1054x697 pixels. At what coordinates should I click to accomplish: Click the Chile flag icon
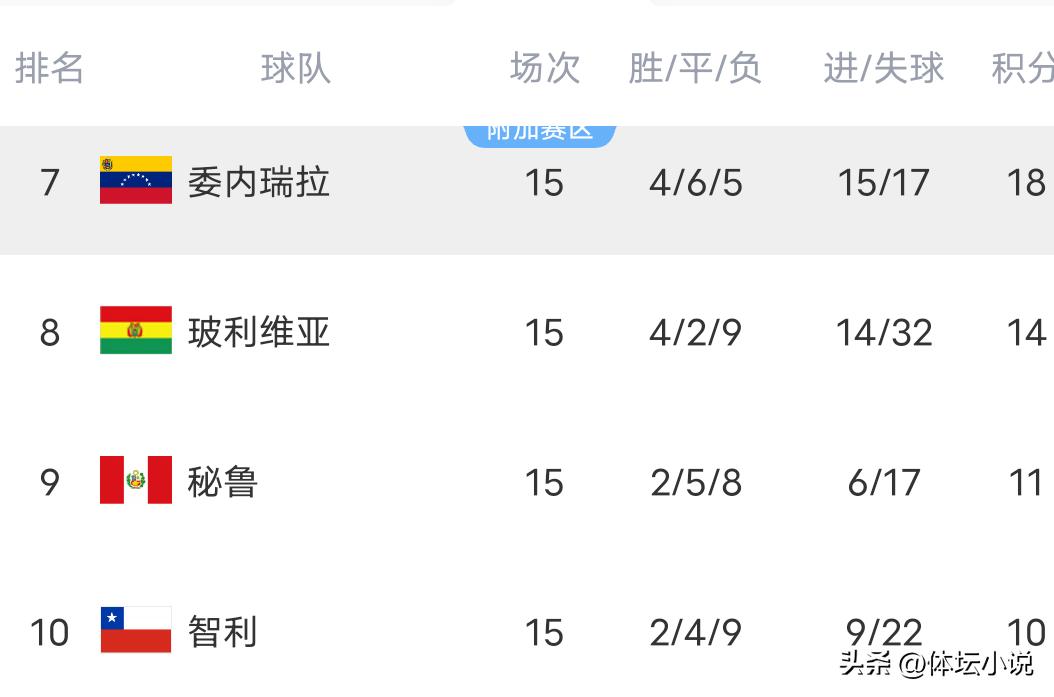point(136,630)
